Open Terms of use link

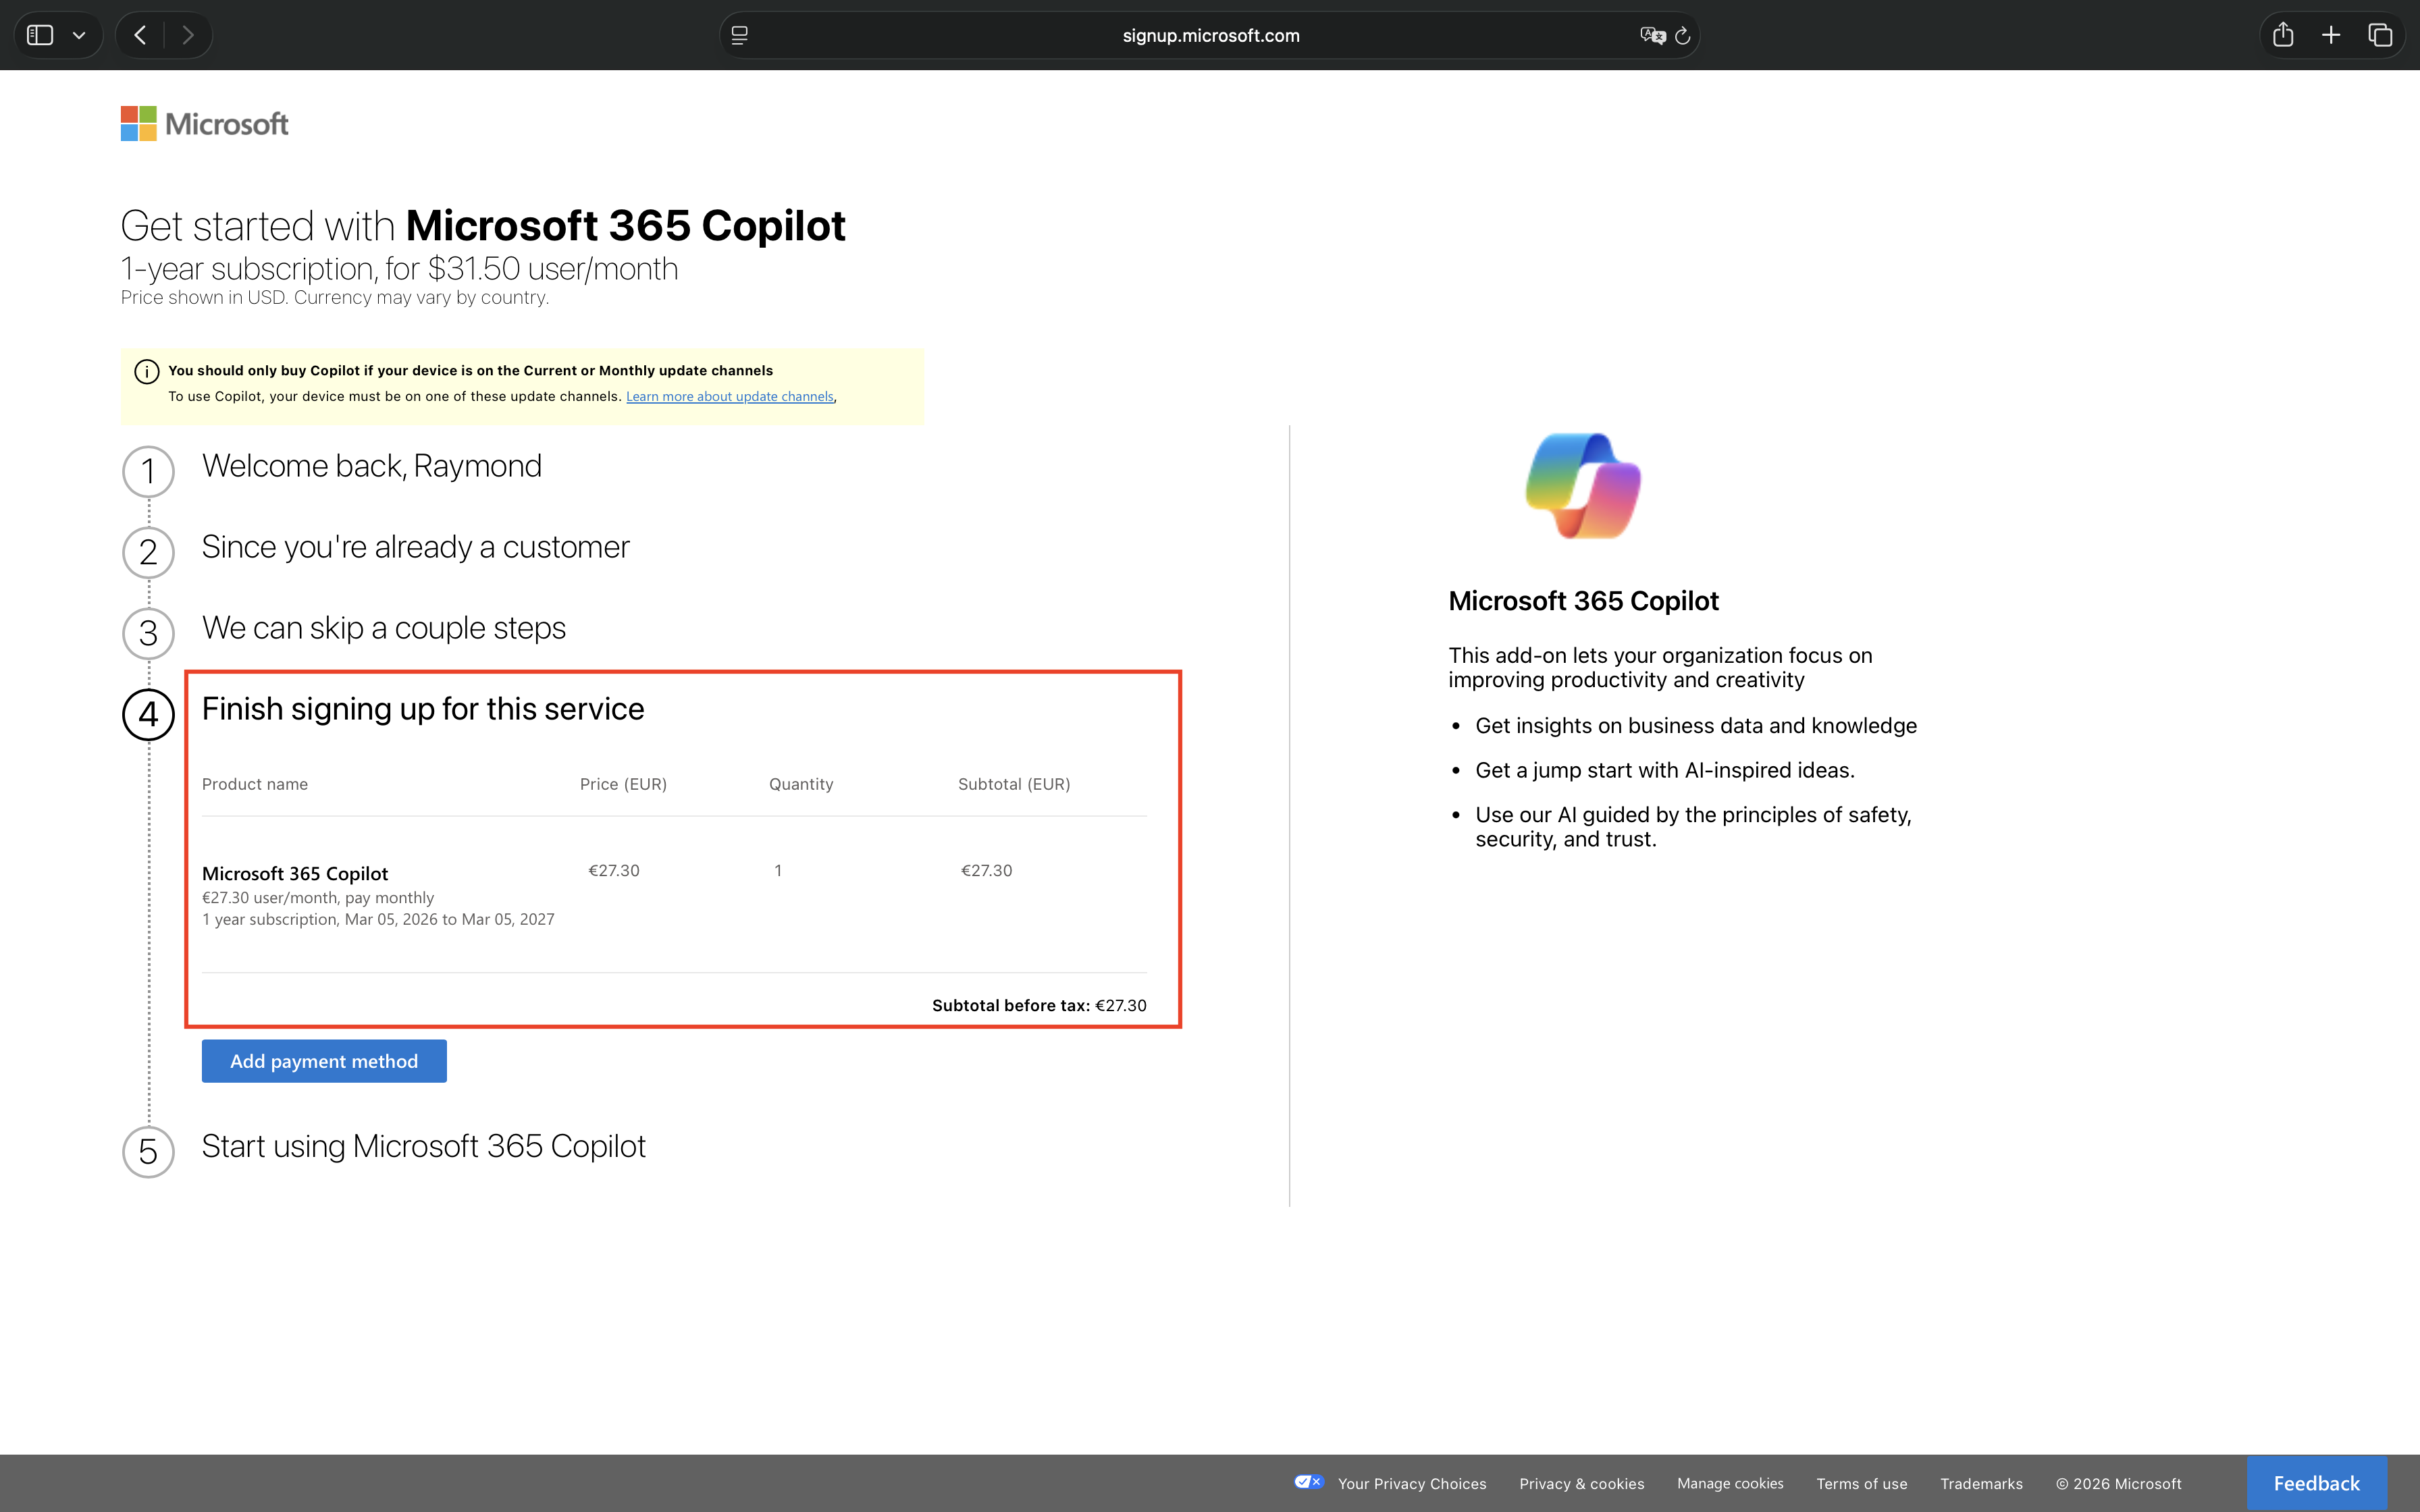tap(1861, 1483)
